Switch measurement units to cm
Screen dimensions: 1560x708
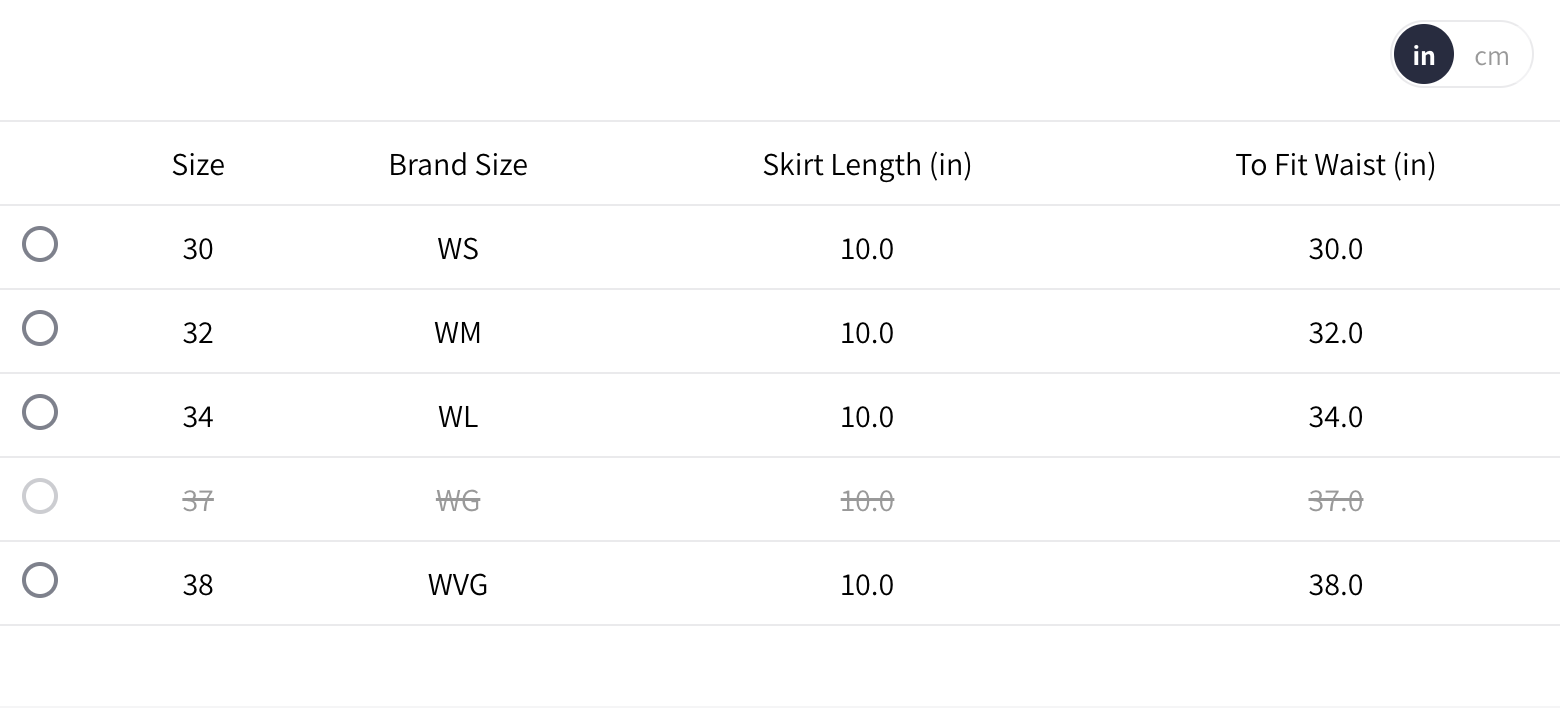pyautogui.click(x=1491, y=56)
